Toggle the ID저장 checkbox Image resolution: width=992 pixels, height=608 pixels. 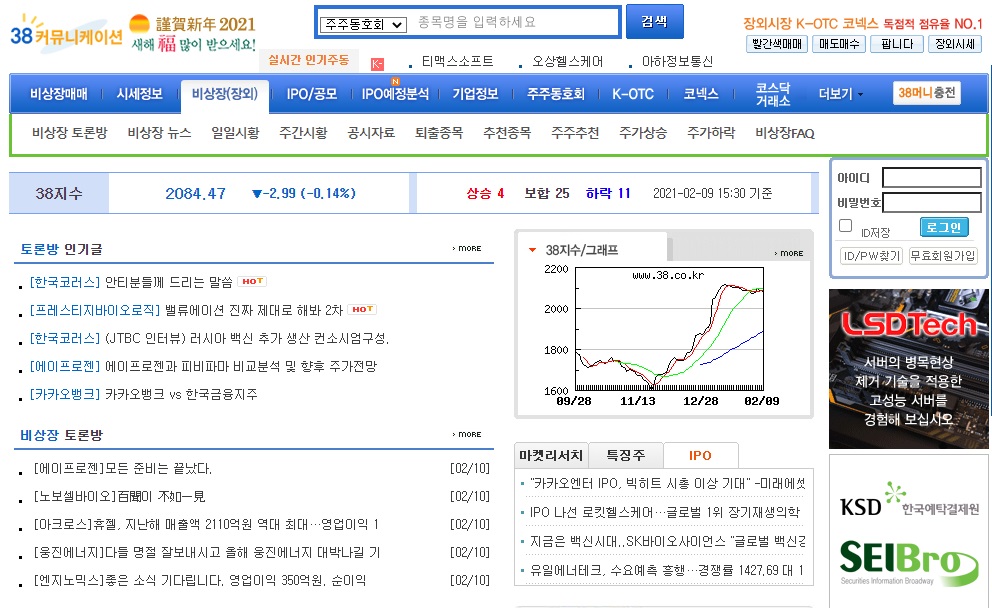(845, 226)
